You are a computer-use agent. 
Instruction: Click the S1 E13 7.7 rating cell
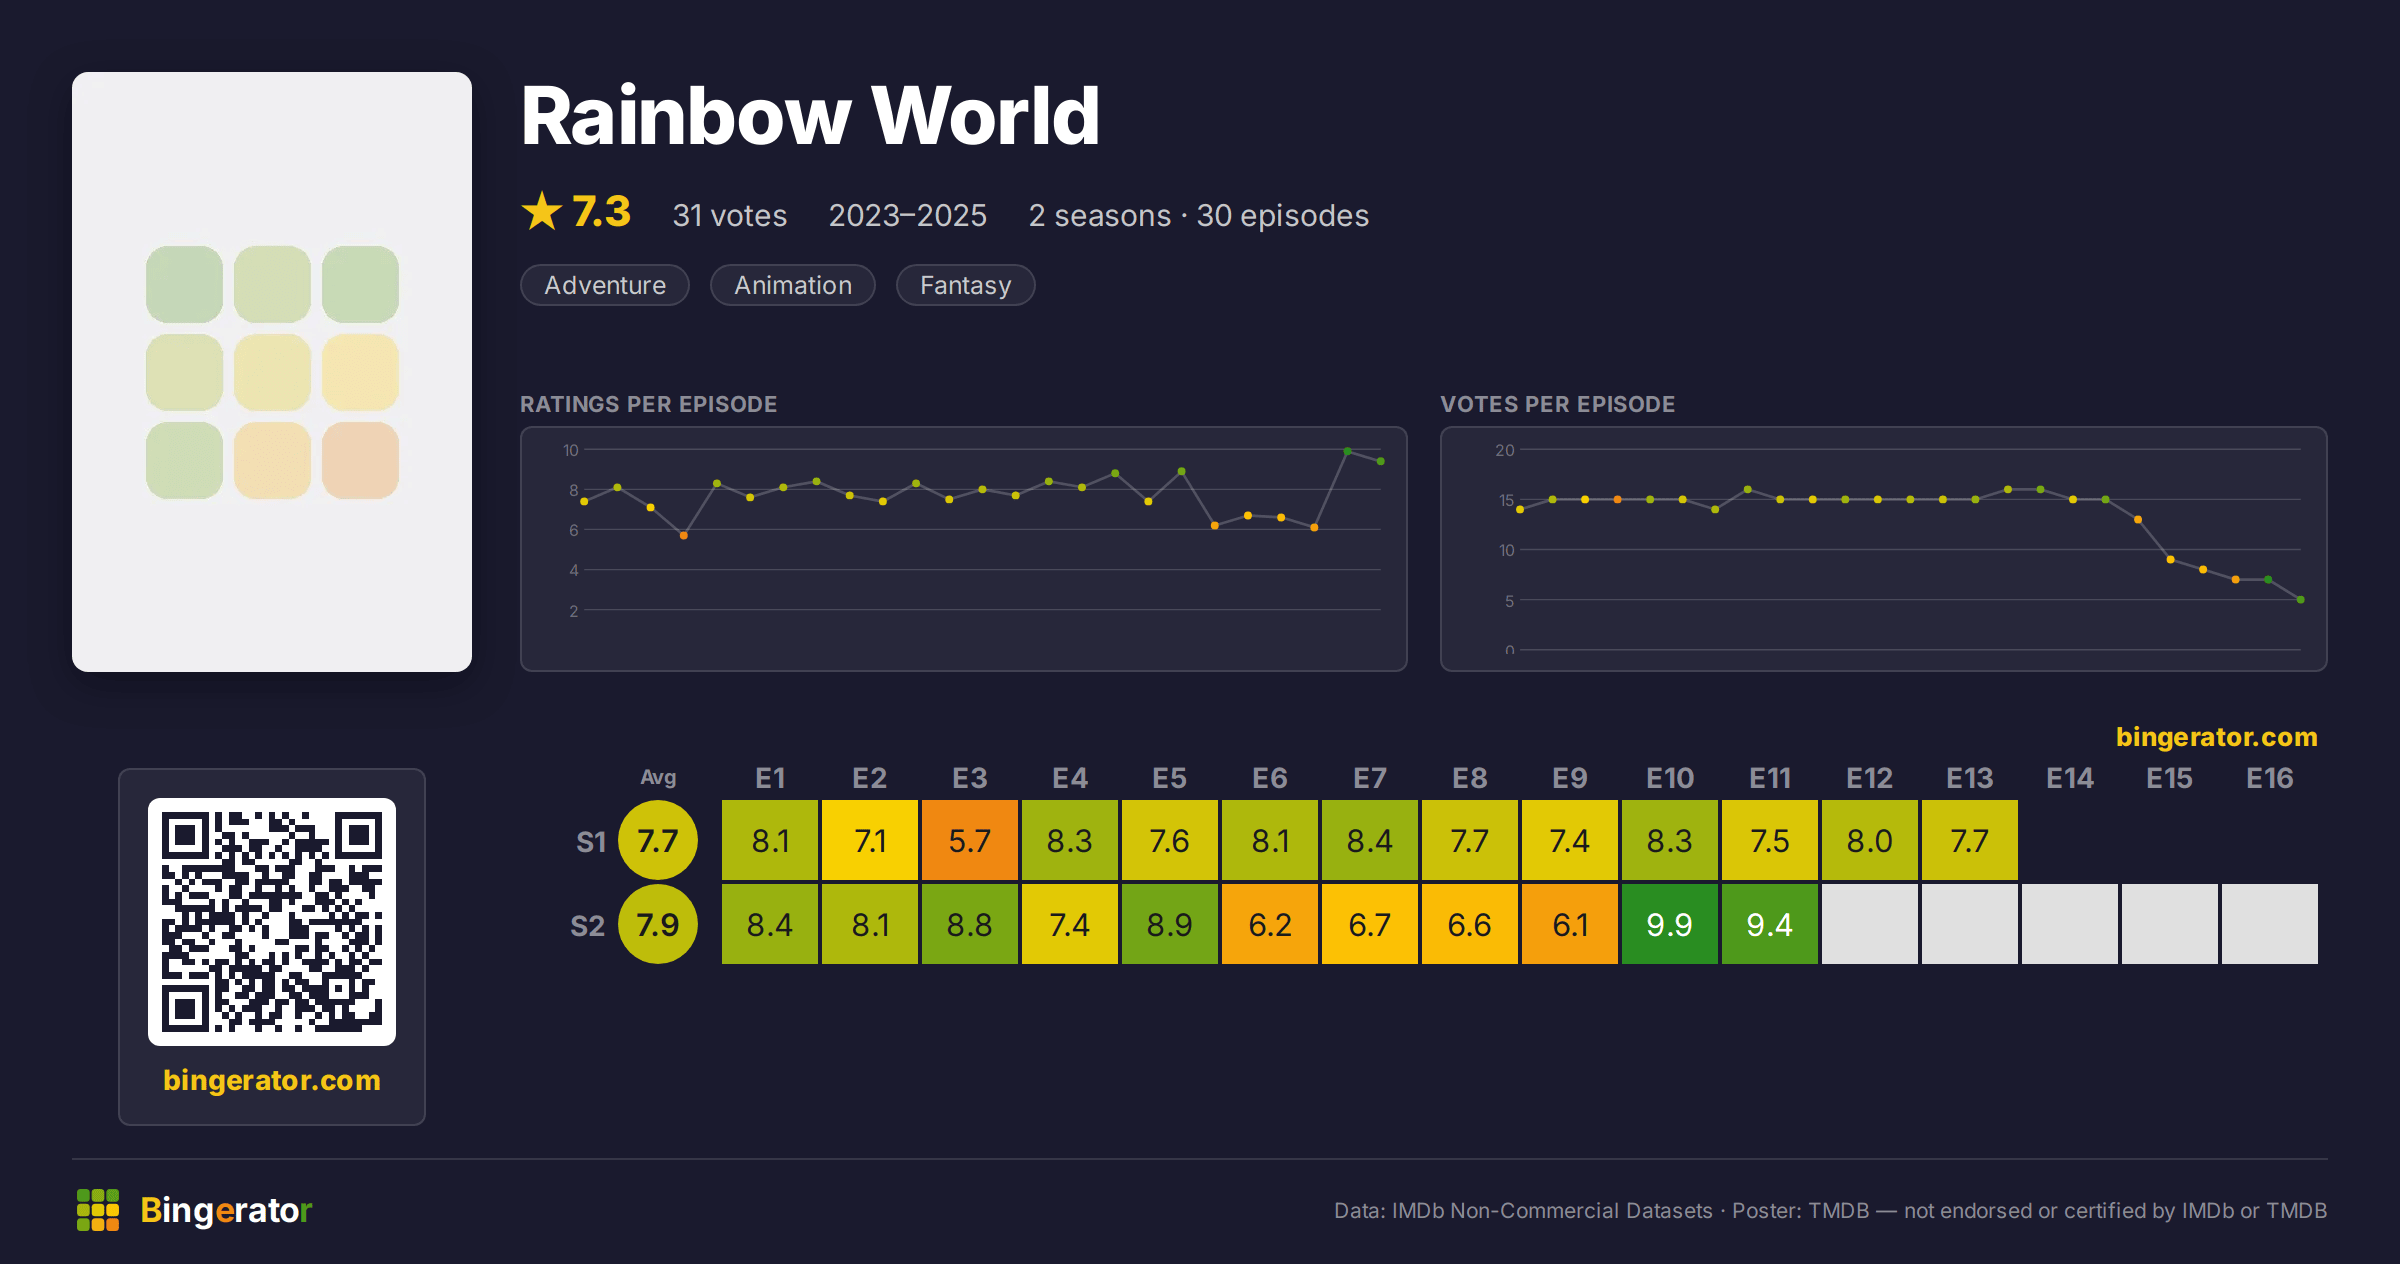(1970, 840)
